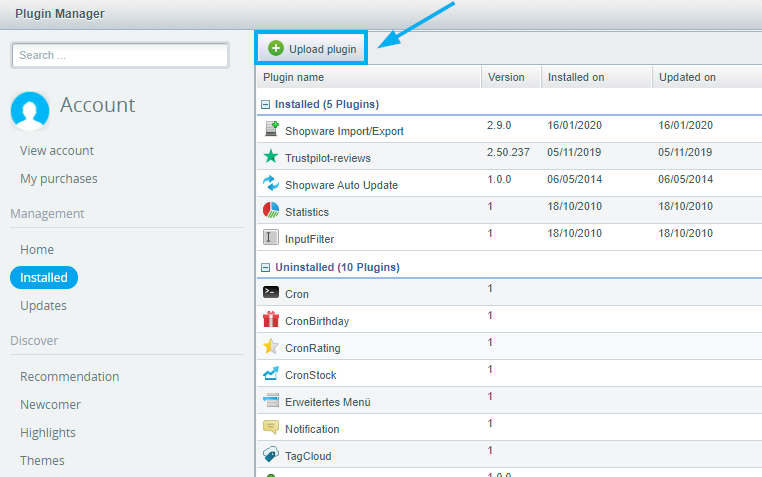The image size is (762, 477).
Task: Select the TagCloud plugin name
Action: coord(308,457)
